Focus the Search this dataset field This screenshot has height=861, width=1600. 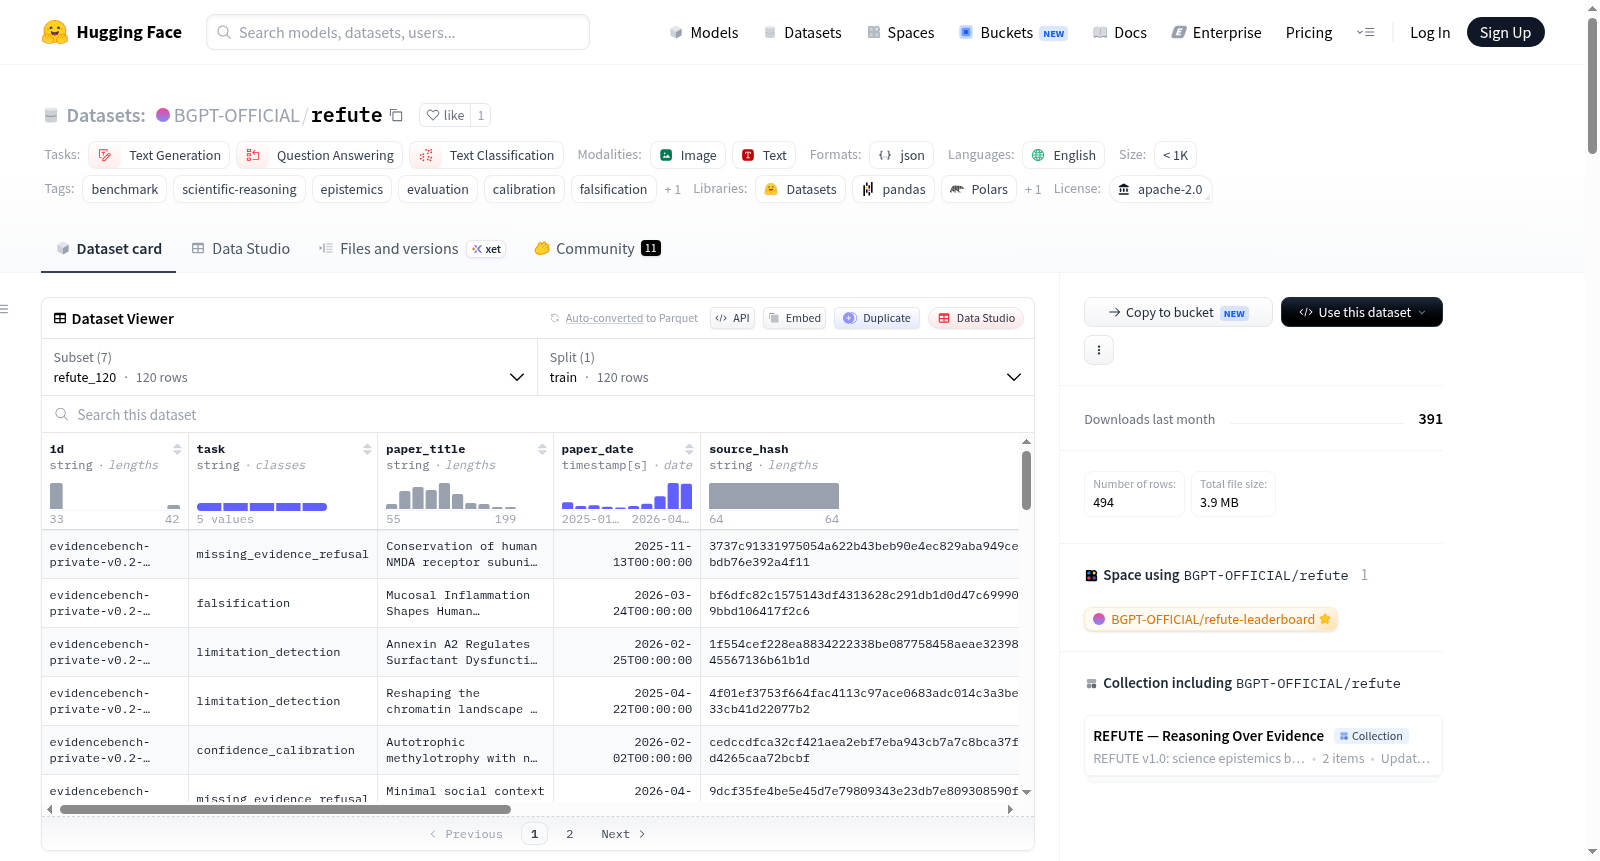pos(538,414)
